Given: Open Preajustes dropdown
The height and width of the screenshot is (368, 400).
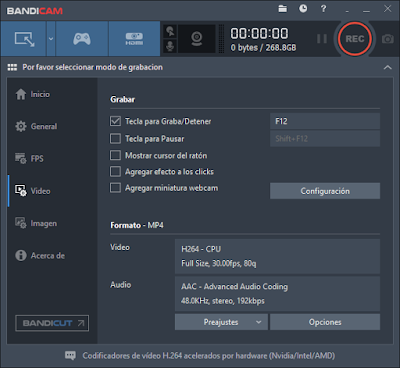Looking at the screenshot, I should tap(221, 322).
